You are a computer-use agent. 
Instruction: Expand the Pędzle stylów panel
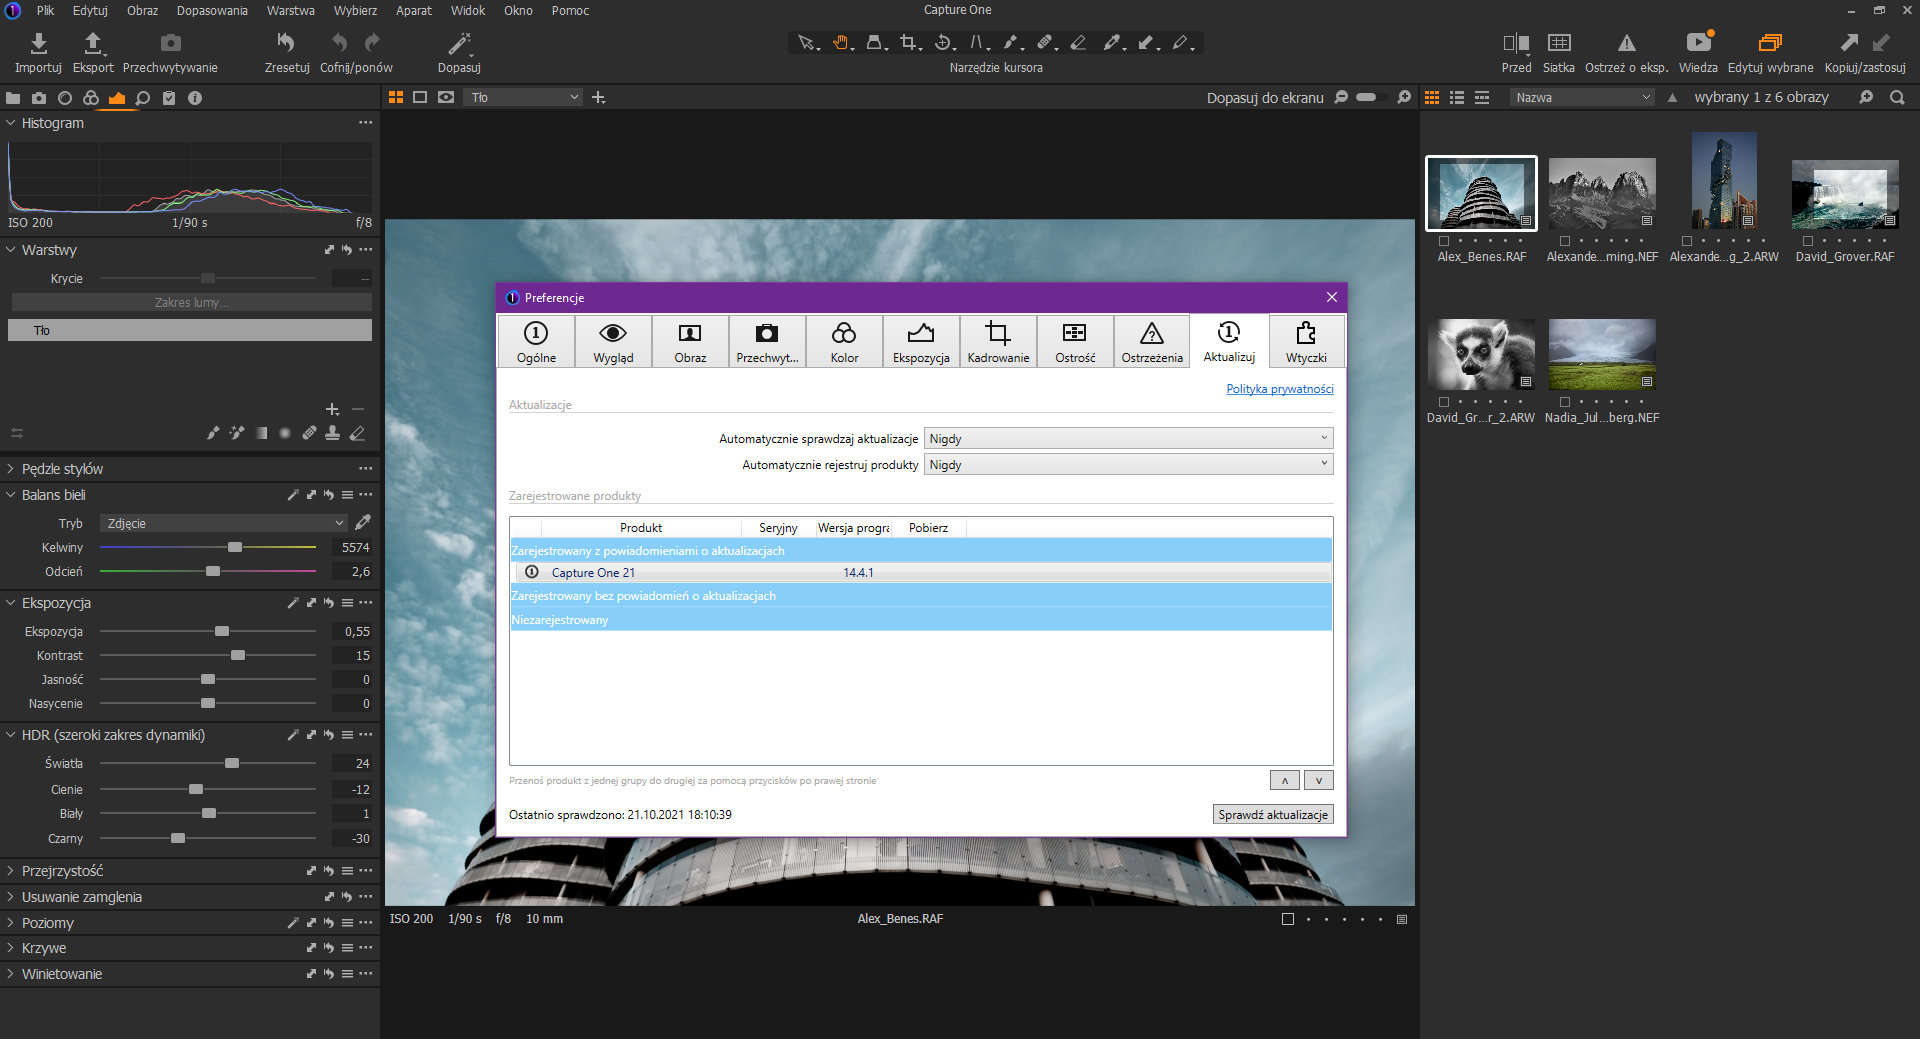click(11, 469)
